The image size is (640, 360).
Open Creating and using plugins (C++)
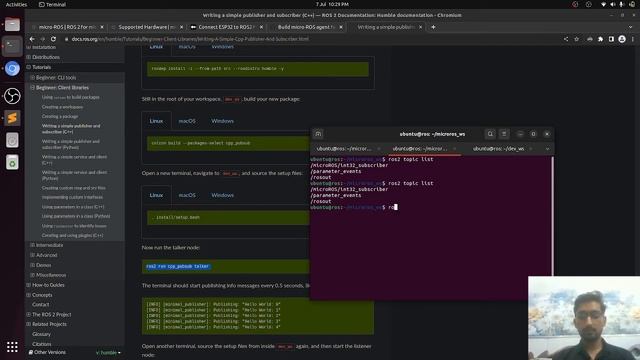73,235
